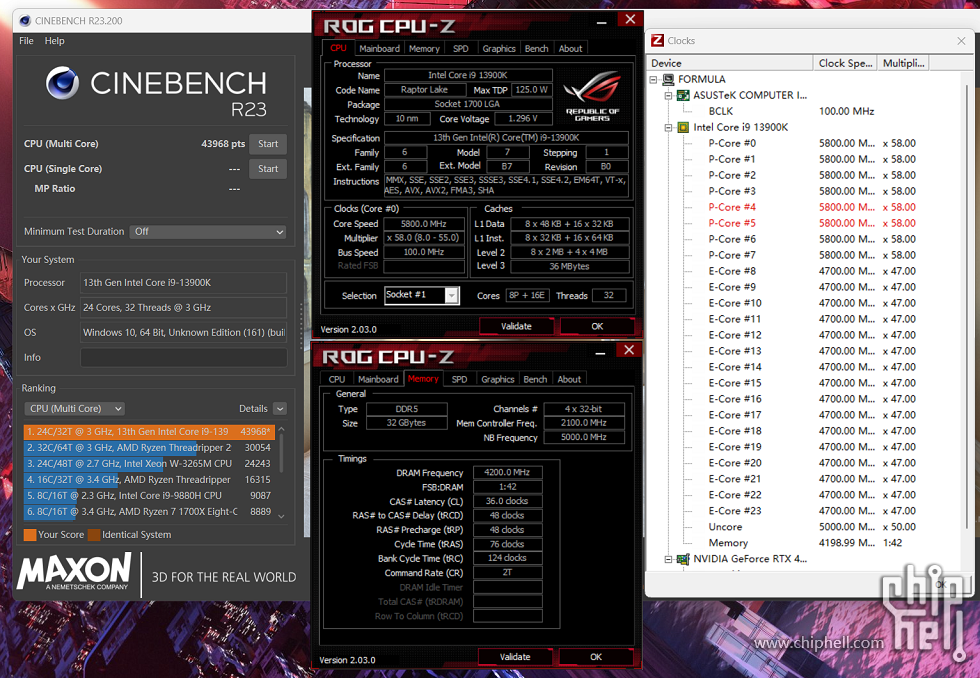Collapse the FORMULA tree node
Viewport: 980px width, 678px height.
(653, 80)
